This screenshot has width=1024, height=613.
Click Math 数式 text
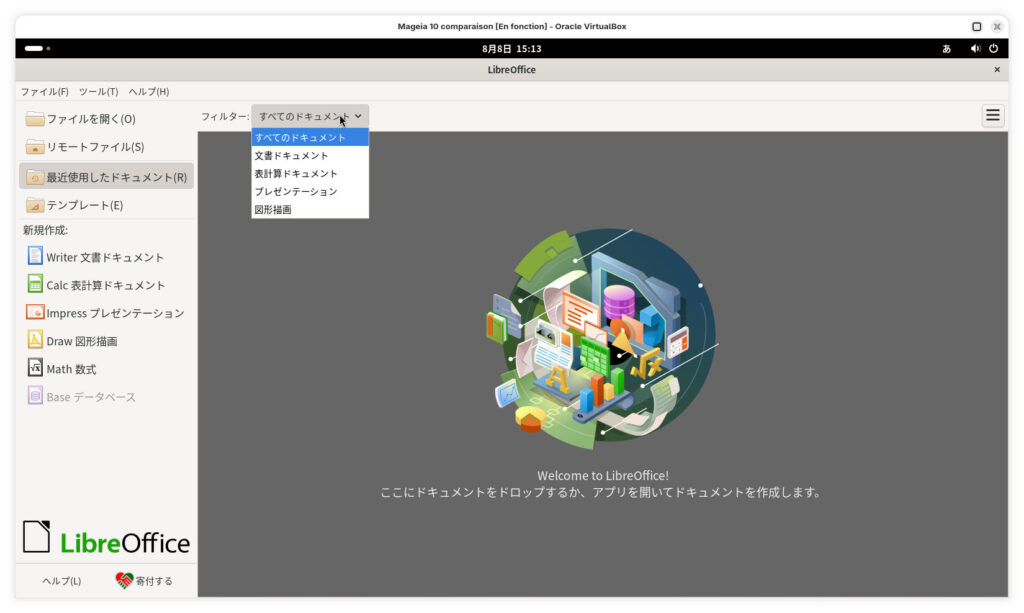pos(71,369)
